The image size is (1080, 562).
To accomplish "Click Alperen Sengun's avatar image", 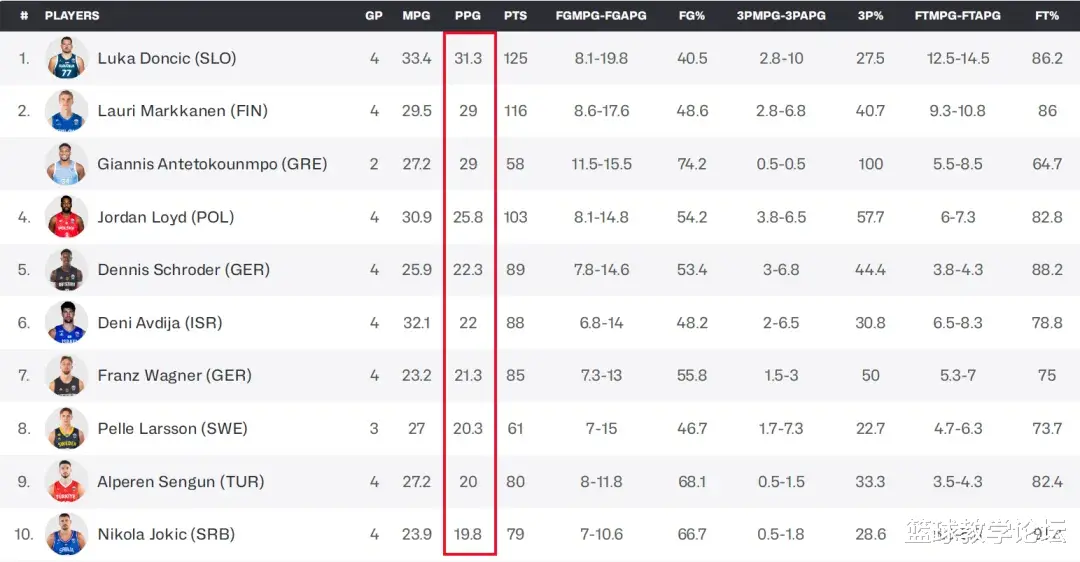I will [x=67, y=481].
